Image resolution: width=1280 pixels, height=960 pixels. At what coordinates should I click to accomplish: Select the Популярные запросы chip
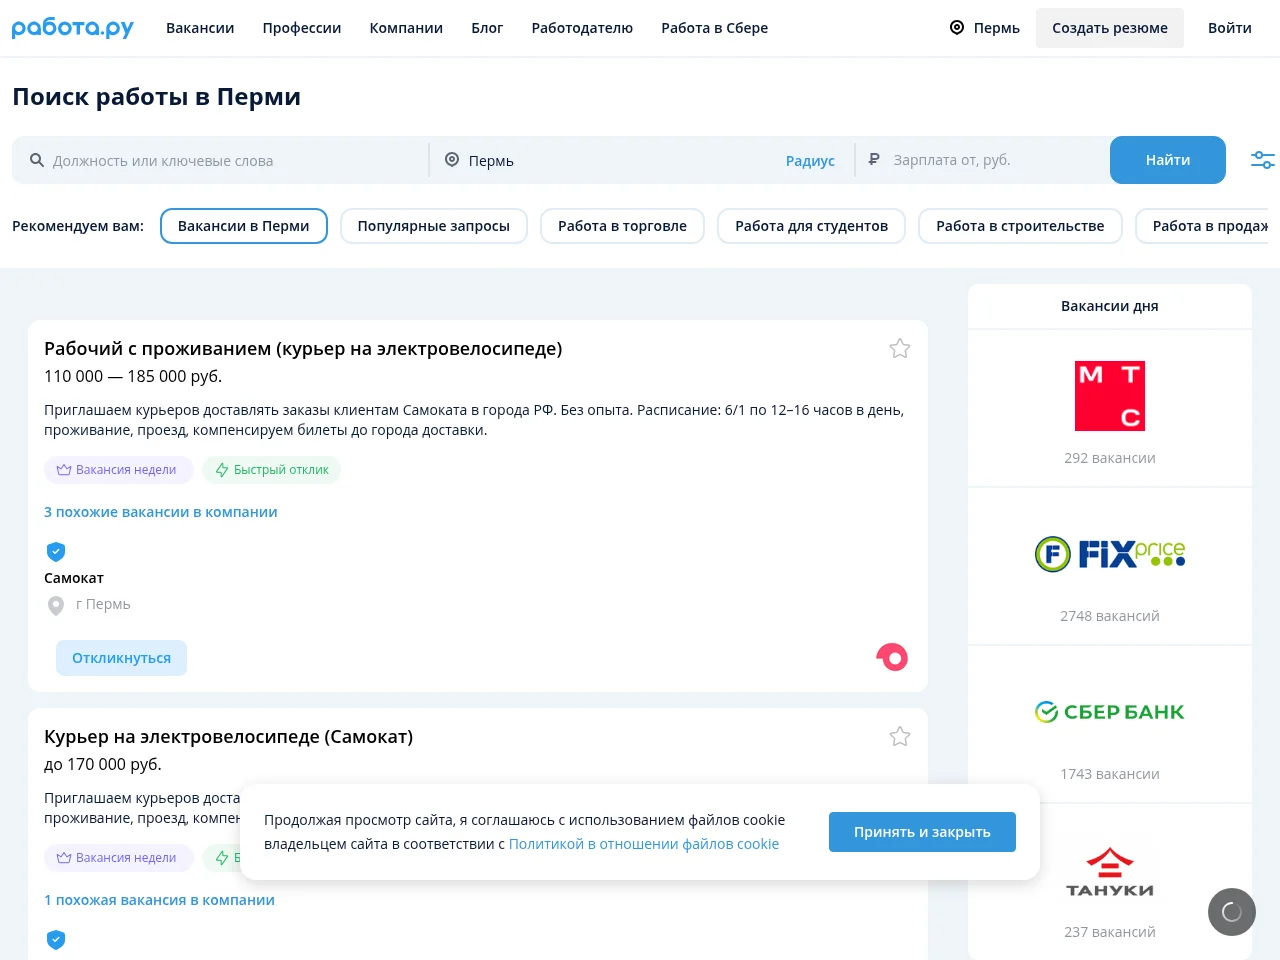click(x=434, y=226)
